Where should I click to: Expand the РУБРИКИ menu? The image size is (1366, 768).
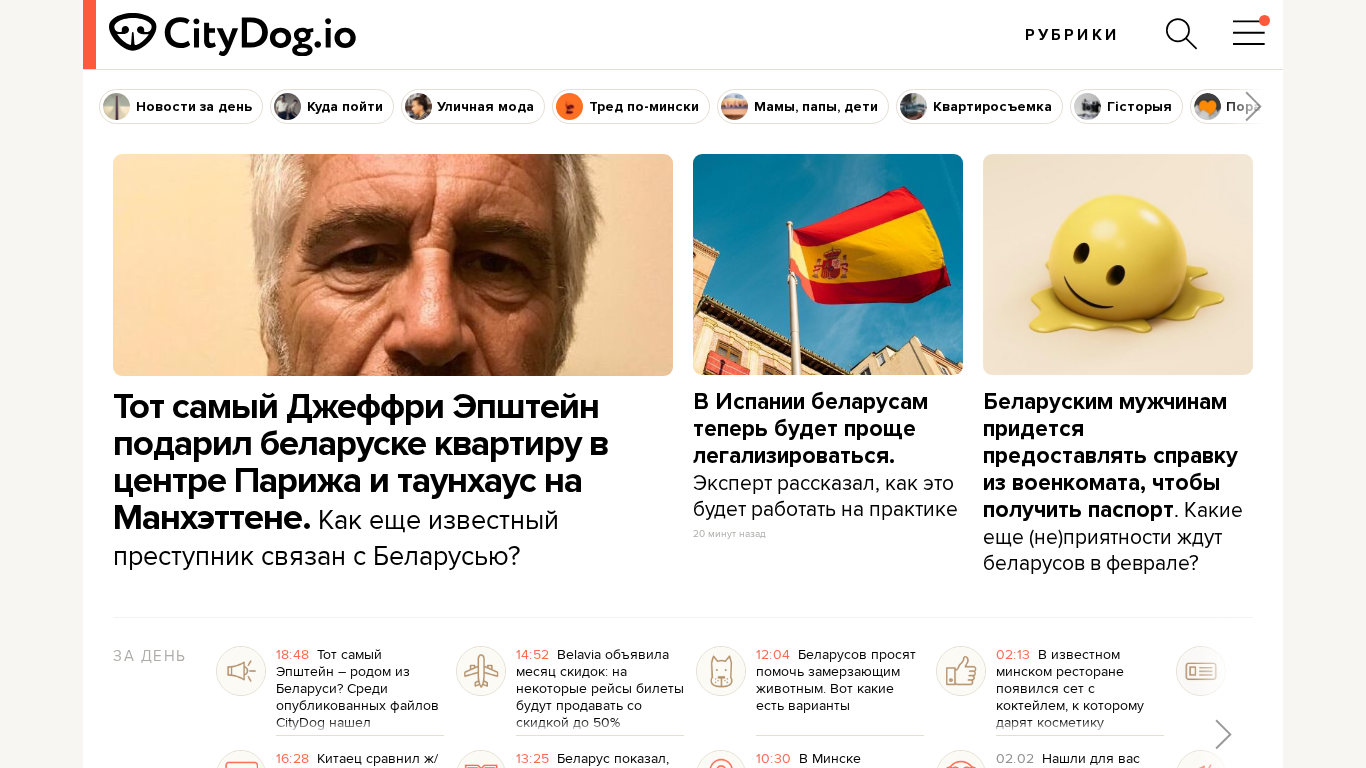(x=1071, y=35)
